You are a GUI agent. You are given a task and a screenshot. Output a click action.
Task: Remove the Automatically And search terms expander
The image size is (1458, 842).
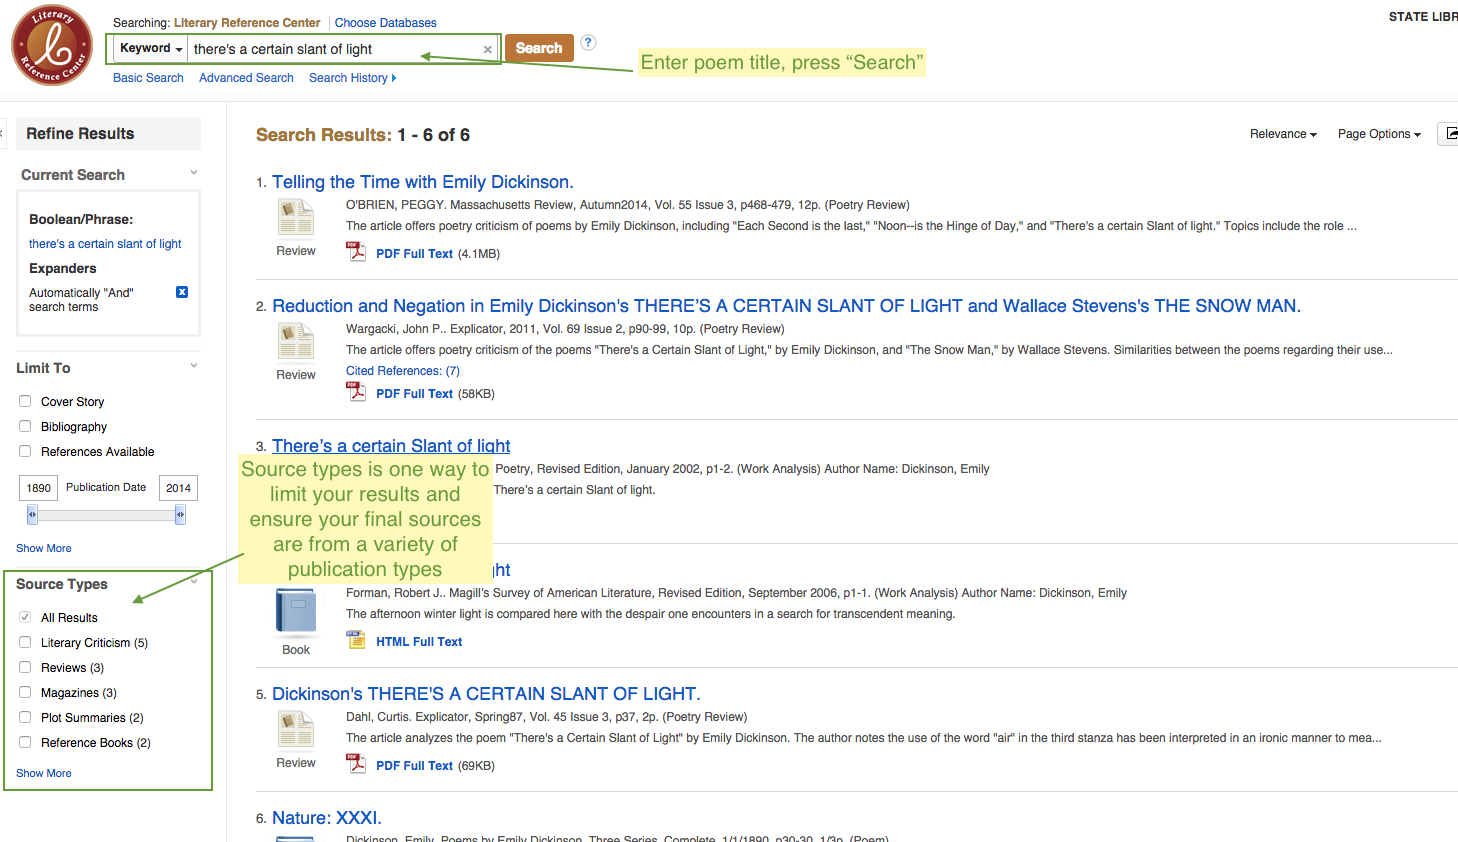(x=182, y=292)
